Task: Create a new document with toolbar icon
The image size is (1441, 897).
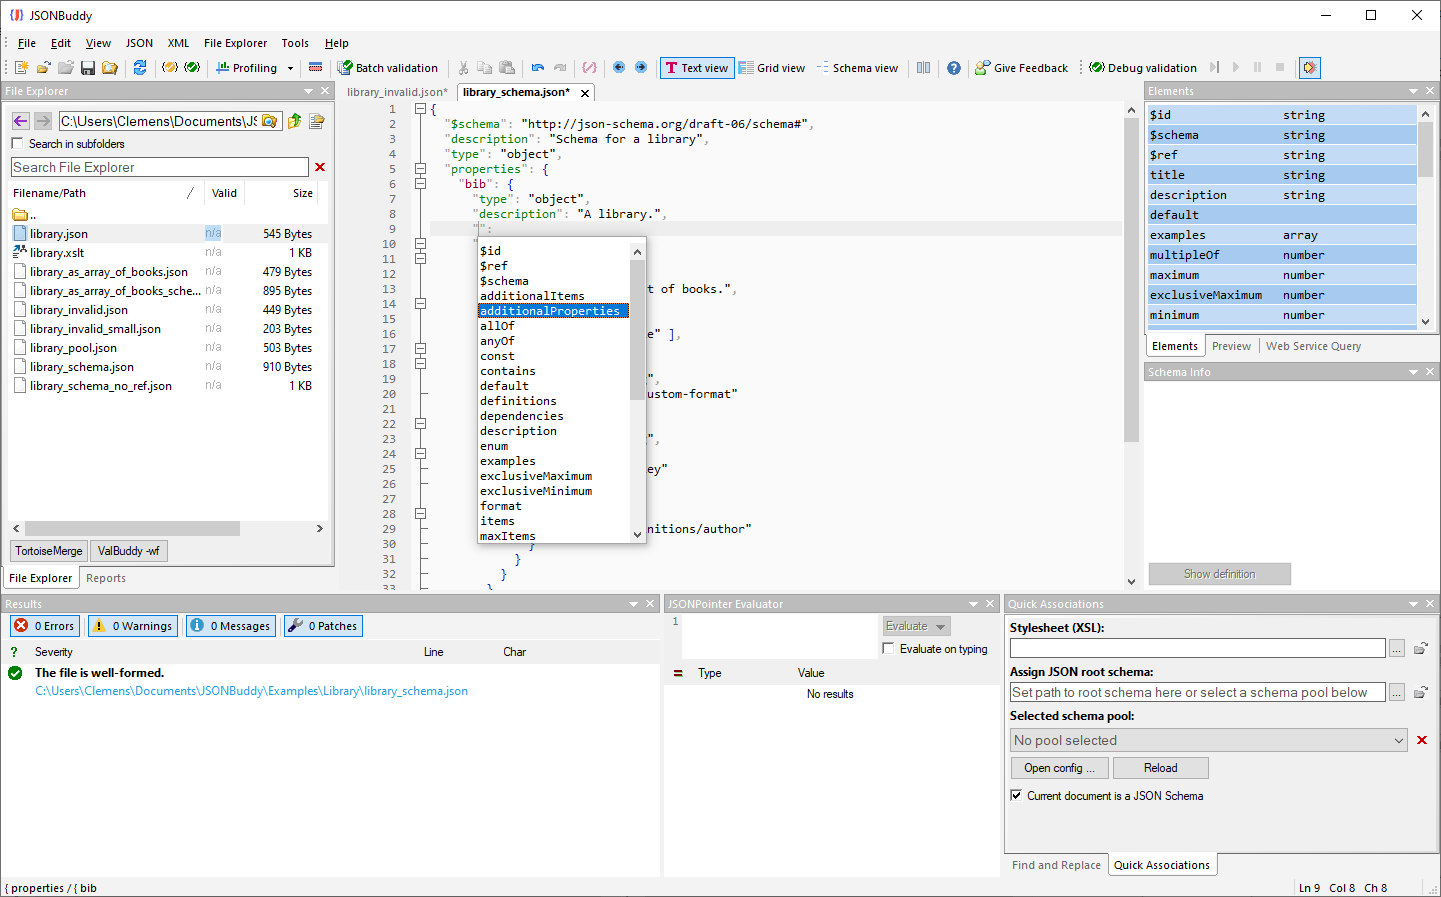Action: [x=21, y=67]
